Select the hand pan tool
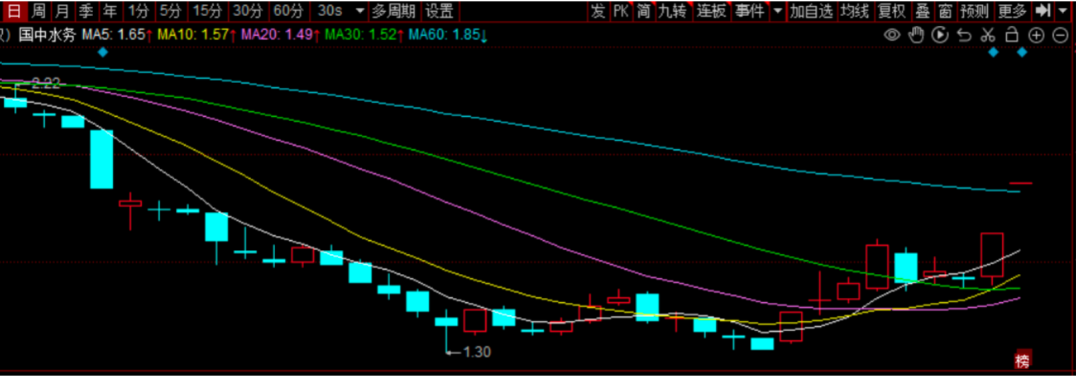Screen dimensions: 1080x377 point(915,34)
